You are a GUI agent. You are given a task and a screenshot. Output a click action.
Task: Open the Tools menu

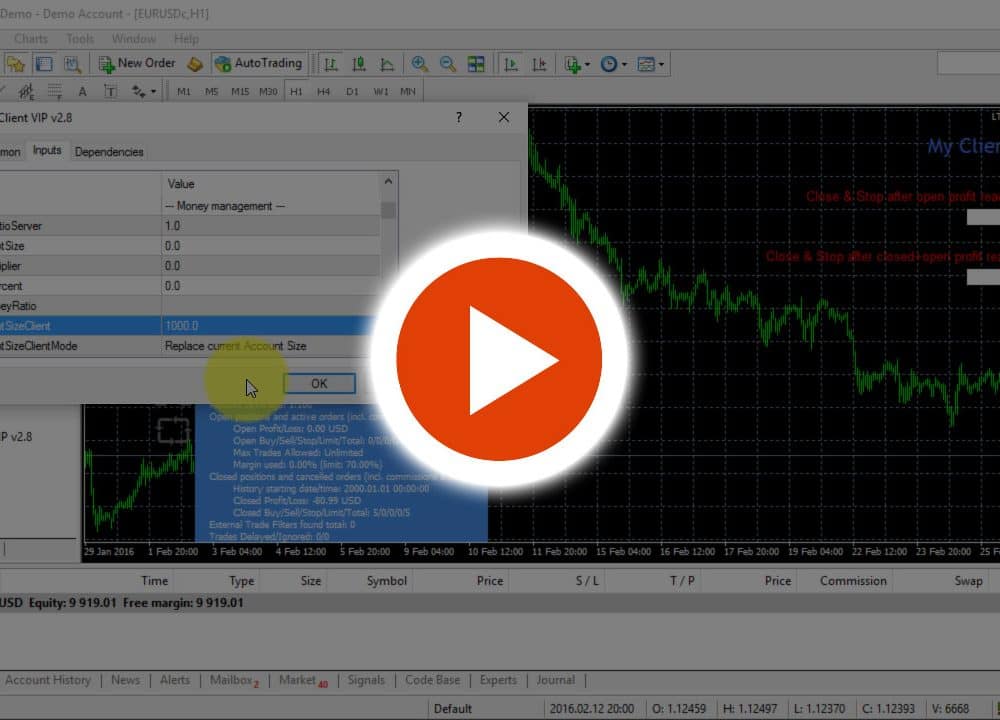80,39
